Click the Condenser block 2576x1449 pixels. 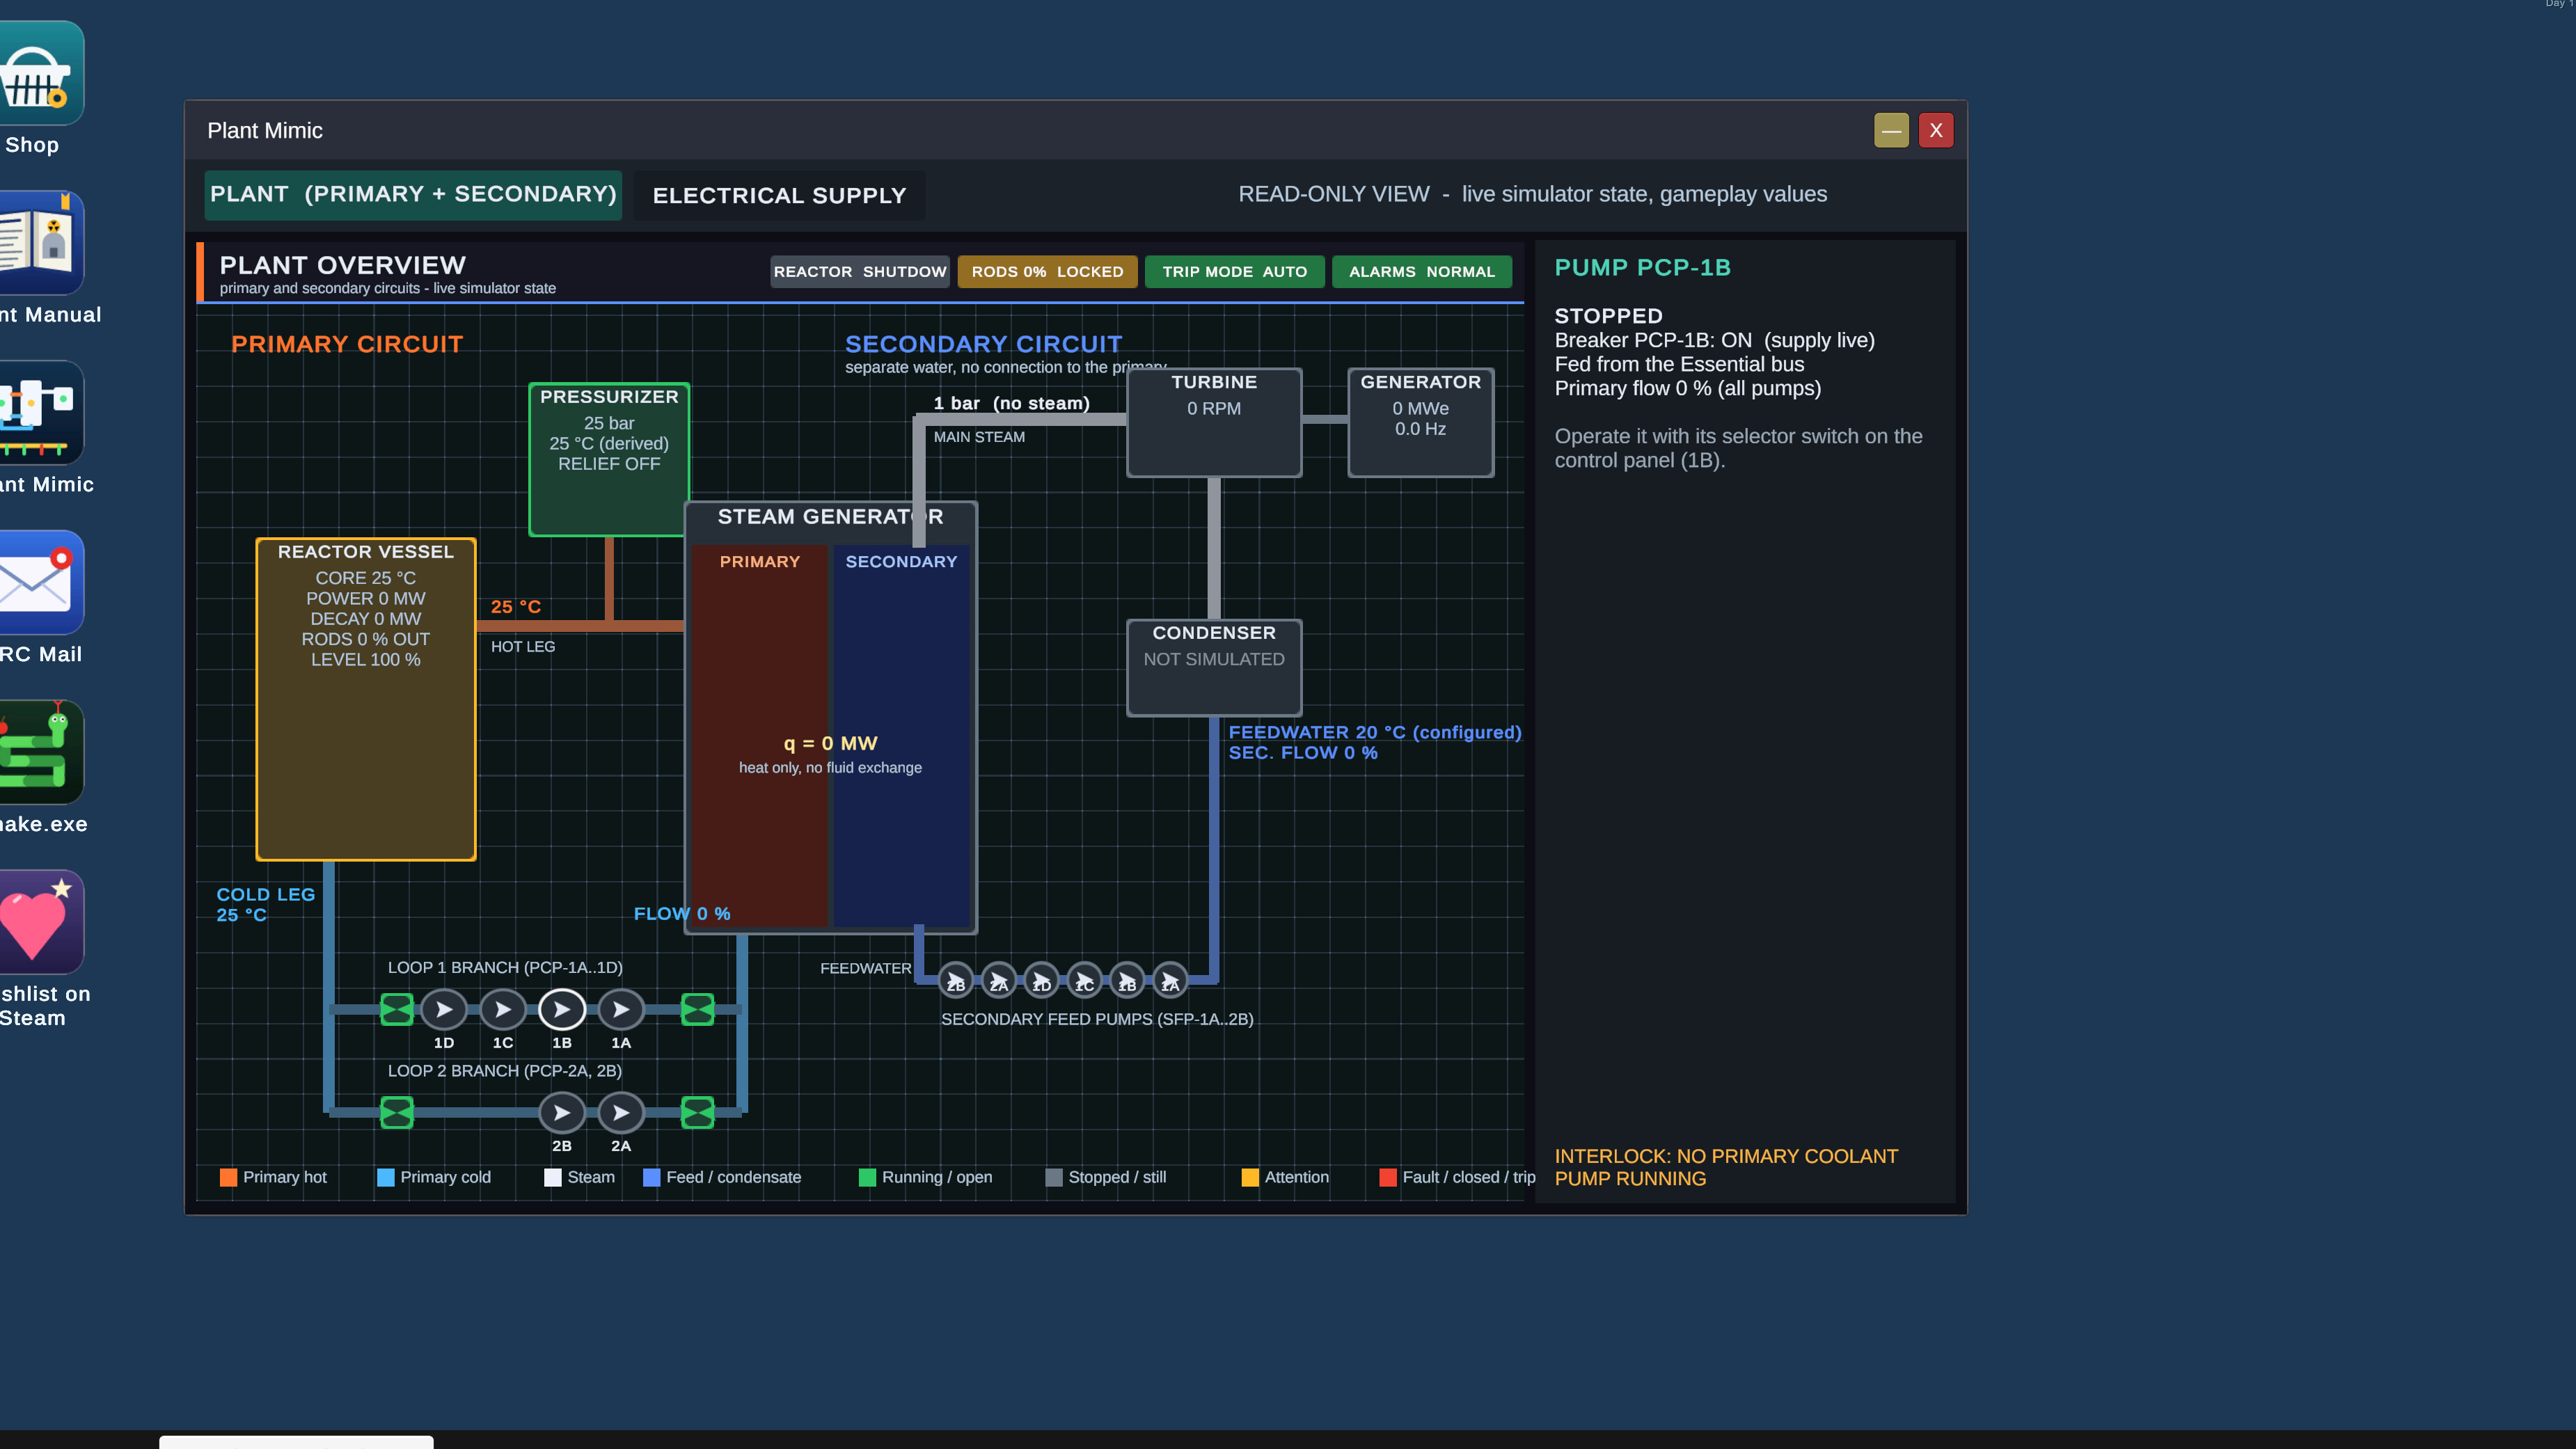coord(1214,667)
